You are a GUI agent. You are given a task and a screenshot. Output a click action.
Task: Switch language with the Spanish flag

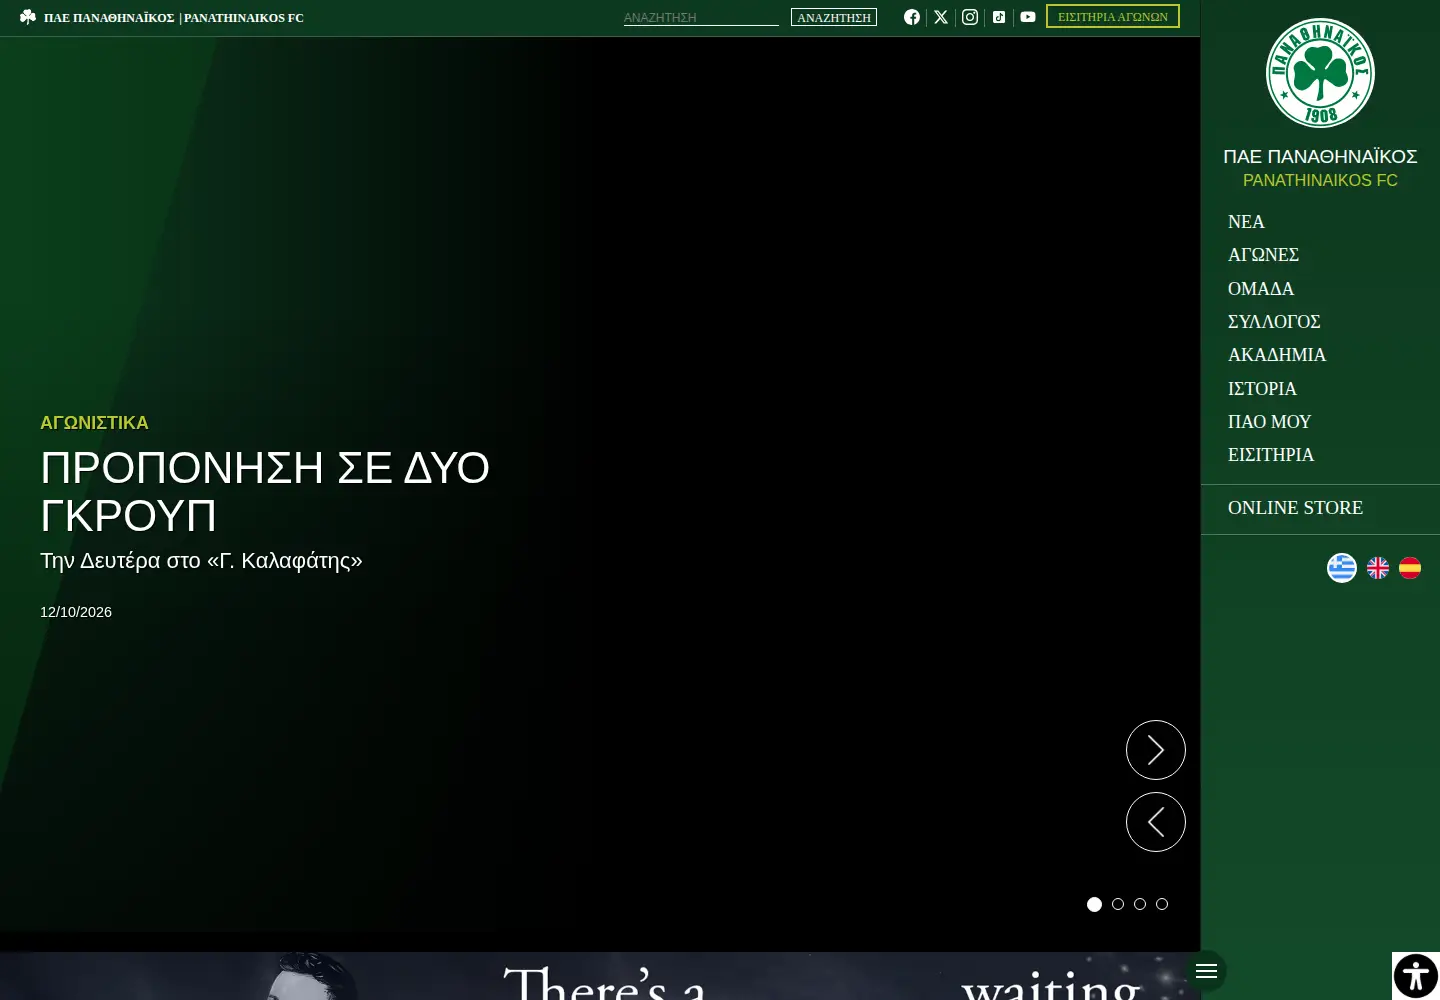(1410, 568)
